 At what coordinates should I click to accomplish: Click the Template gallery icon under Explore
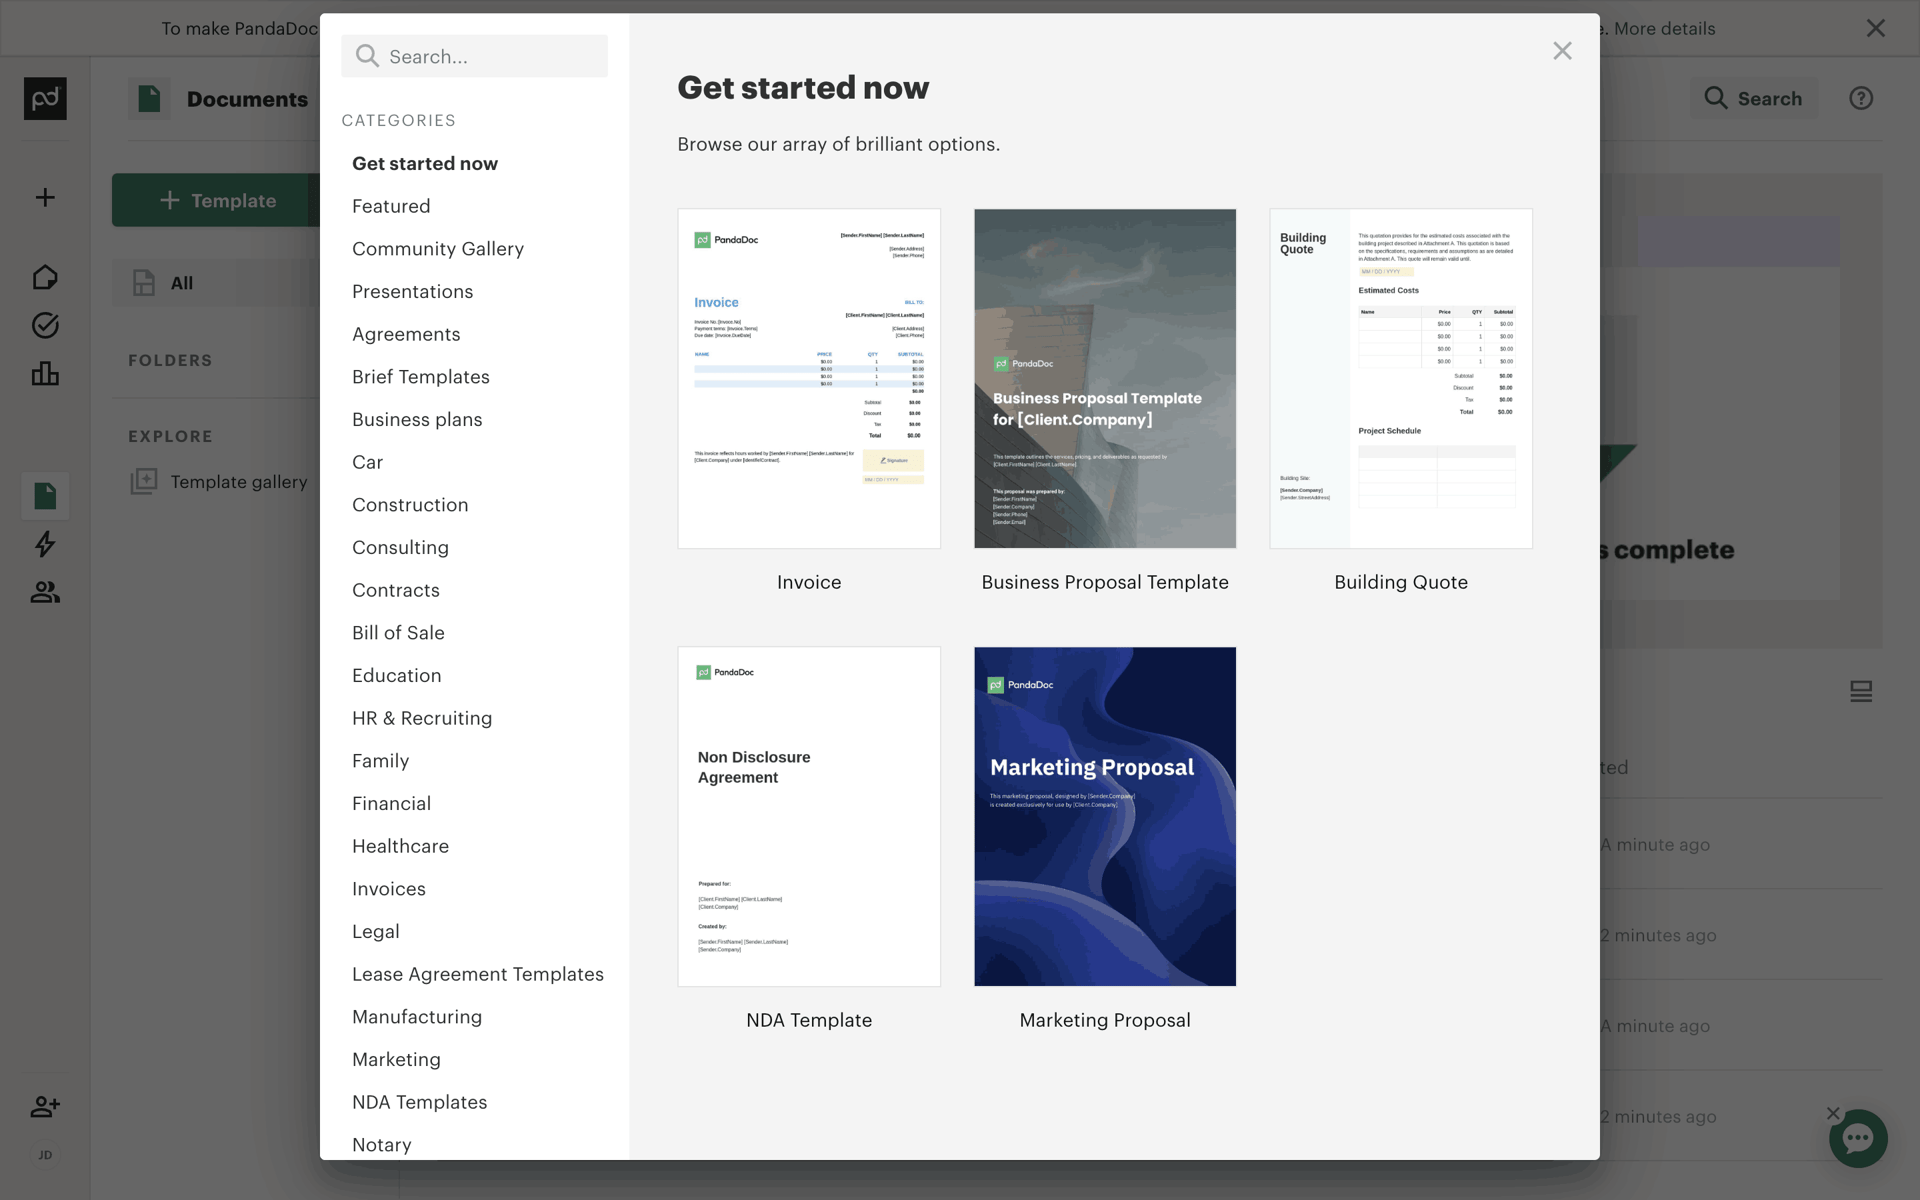click(x=144, y=481)
